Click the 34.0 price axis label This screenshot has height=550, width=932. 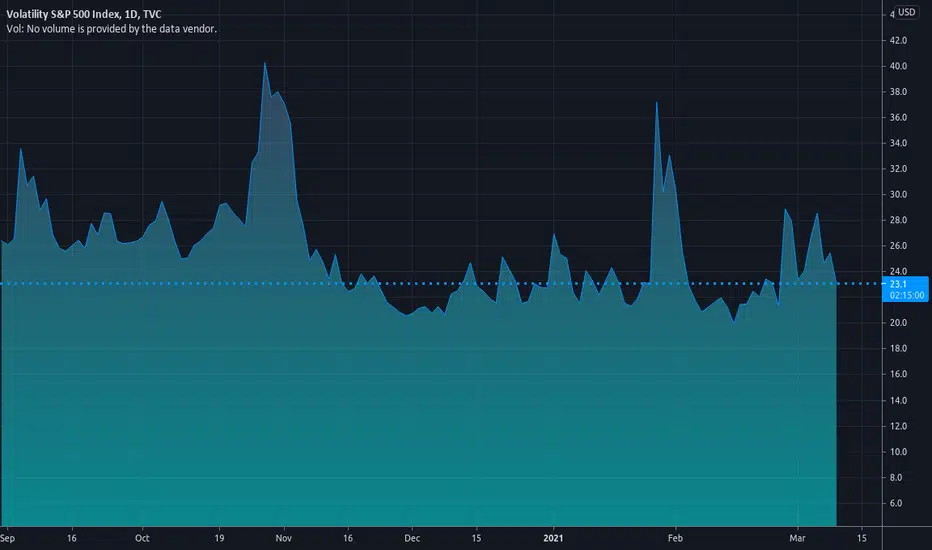(898, 143)
